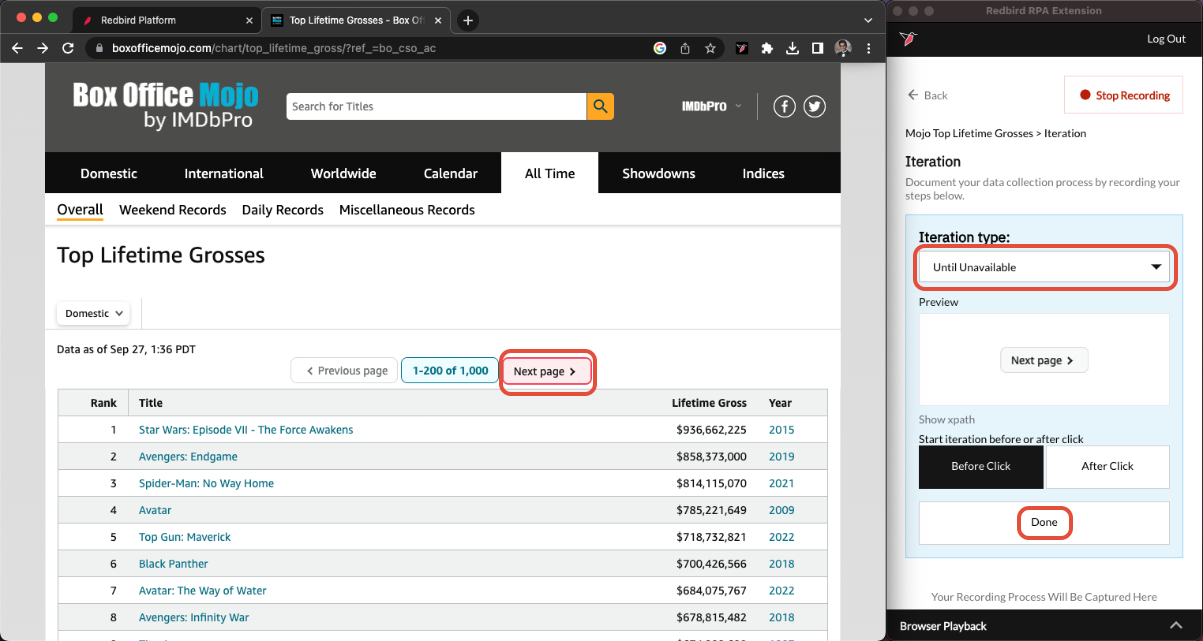Viewport: 1203px width, 641px height.
Task: Toggle Chrome side panel icon
Action: pyautogui.click(x=817, y=47)
